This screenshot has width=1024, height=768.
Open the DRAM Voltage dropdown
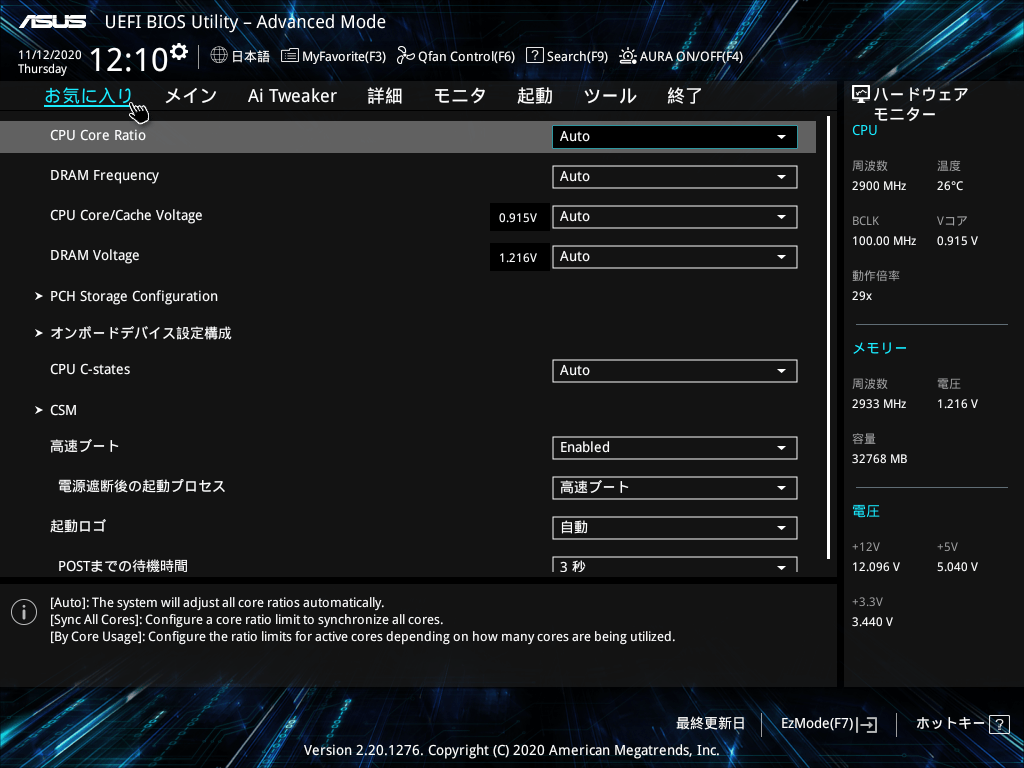675,257
